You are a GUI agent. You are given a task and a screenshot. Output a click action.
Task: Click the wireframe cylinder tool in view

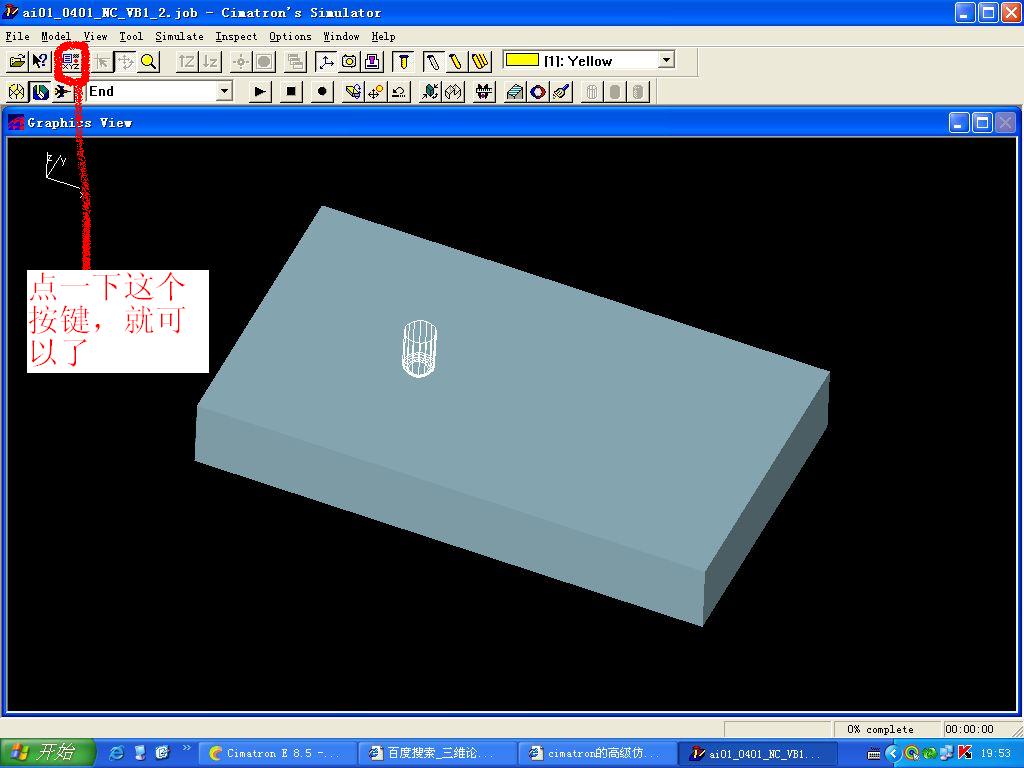coord(419,348)
